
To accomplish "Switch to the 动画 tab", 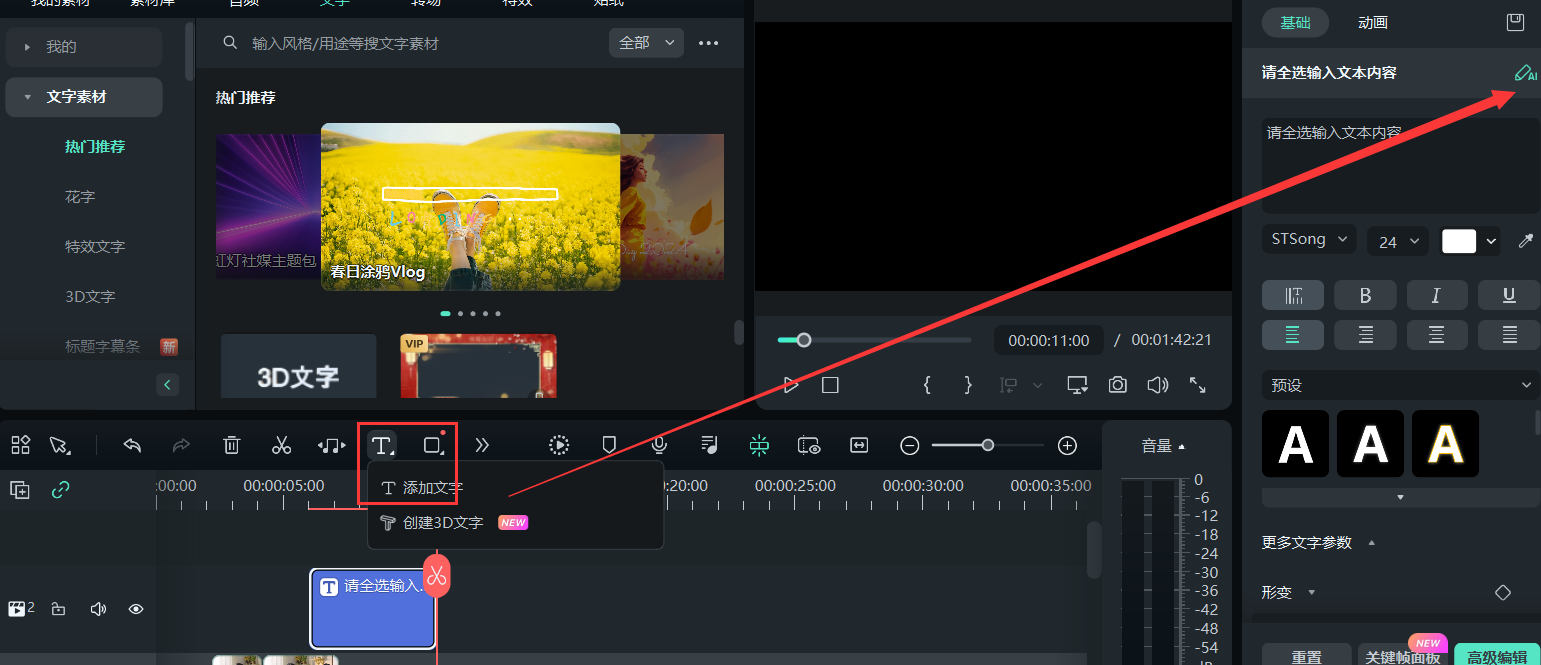I will tap(1373, 22).
